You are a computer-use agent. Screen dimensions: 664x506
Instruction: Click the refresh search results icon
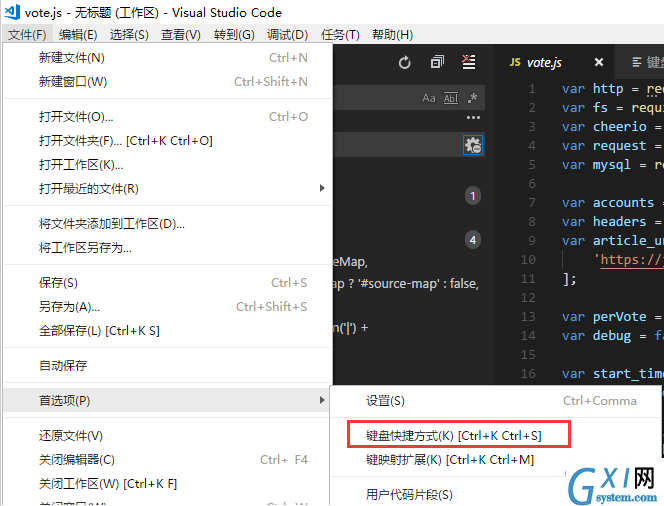404,63
